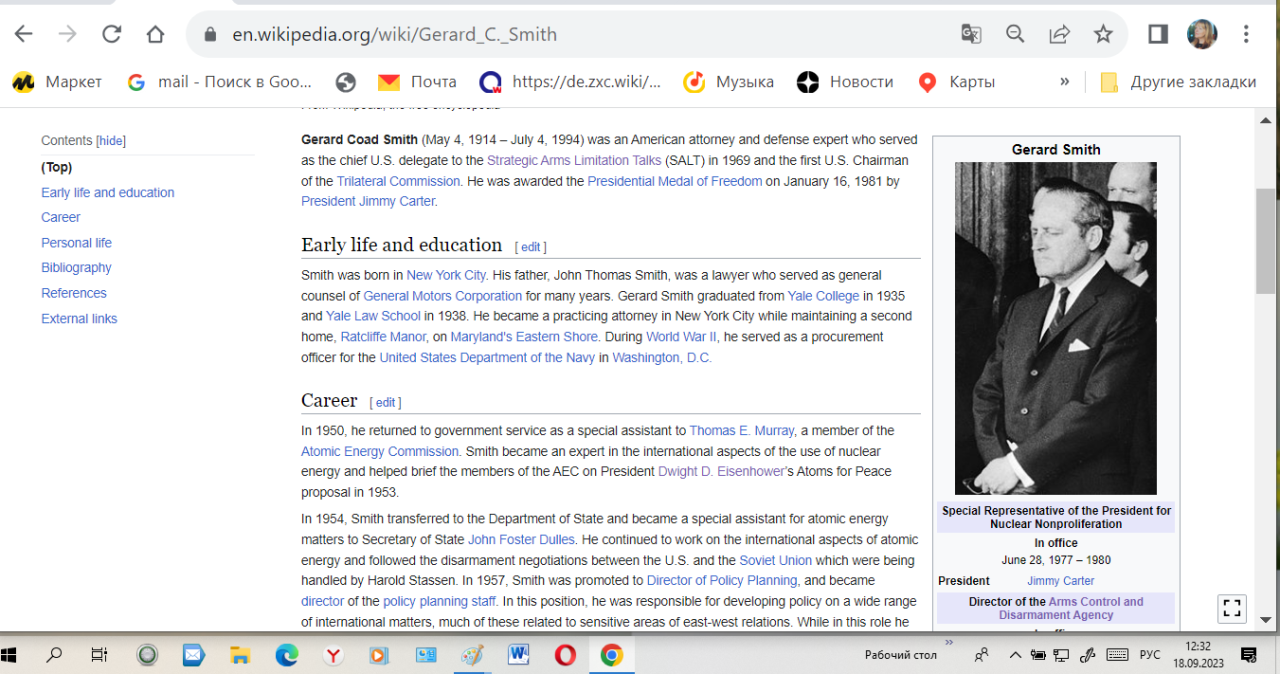Open the Chrome three-dot menu

[1246, 34]
